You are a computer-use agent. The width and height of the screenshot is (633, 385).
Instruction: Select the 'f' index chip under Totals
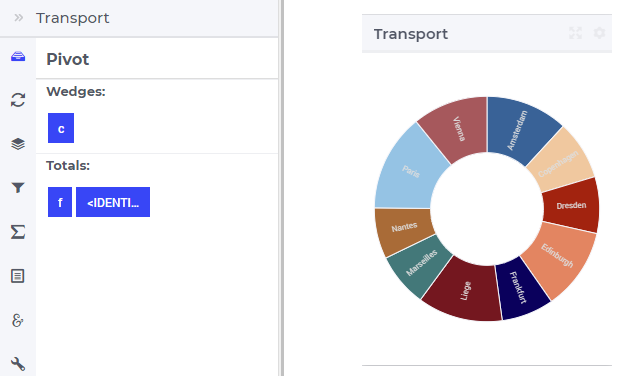60,202
